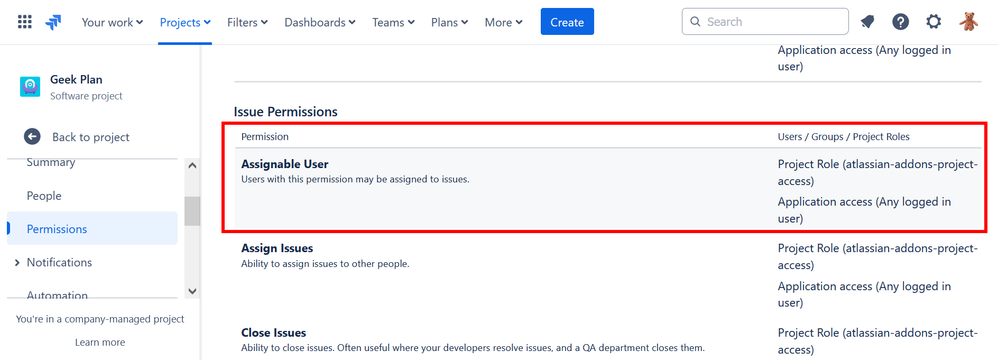Click the Assign Issues description text
This screenshot has width=998, height=360.
(325, 263)
